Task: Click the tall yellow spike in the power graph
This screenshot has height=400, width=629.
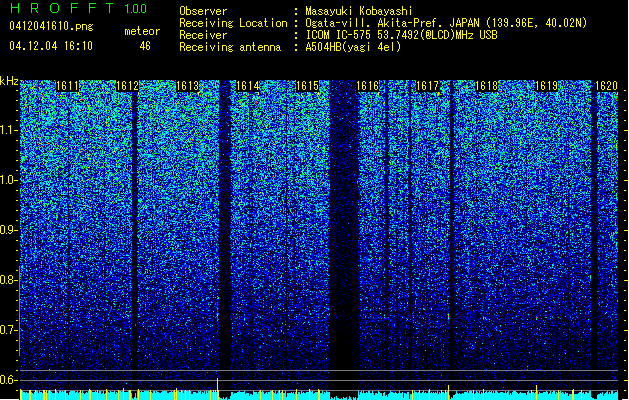Action: (217, 388)
